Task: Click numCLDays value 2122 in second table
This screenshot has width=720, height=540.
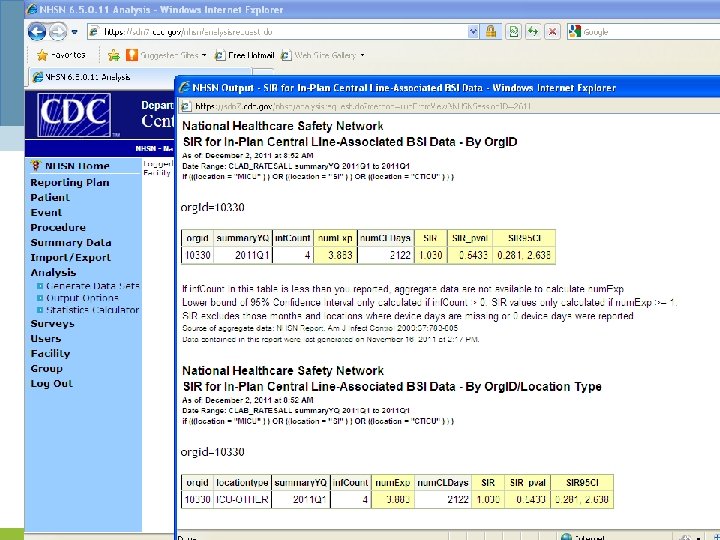Action: [x=443, y=500]
